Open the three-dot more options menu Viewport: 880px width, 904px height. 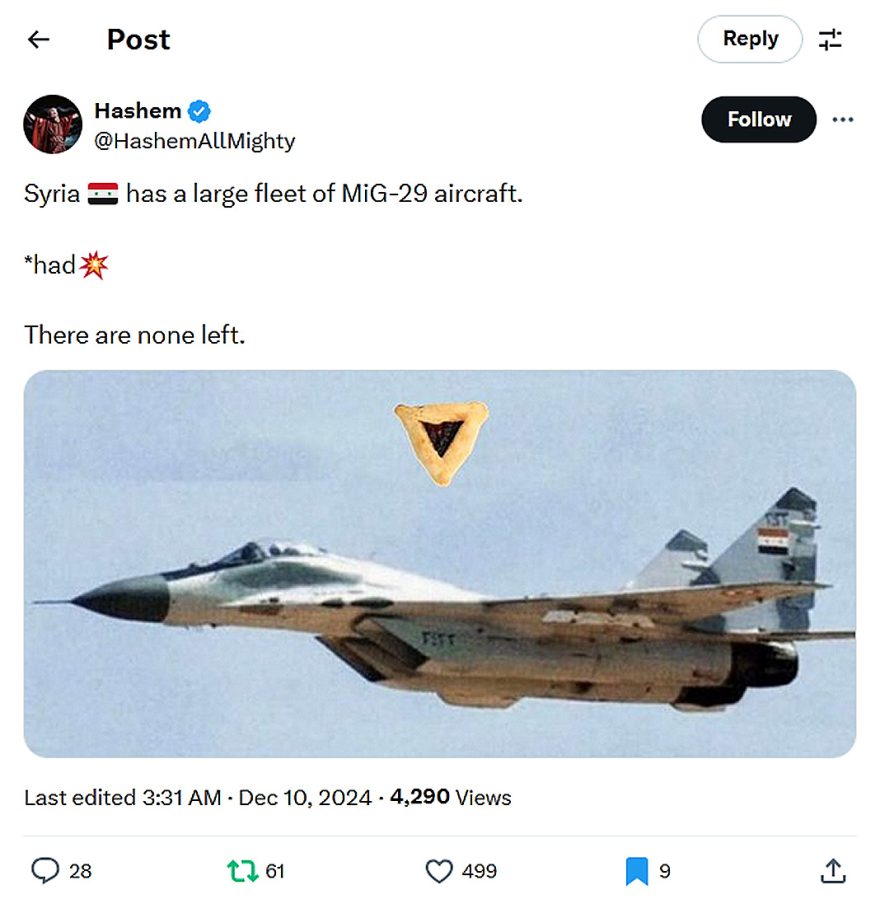pos(843,120)
